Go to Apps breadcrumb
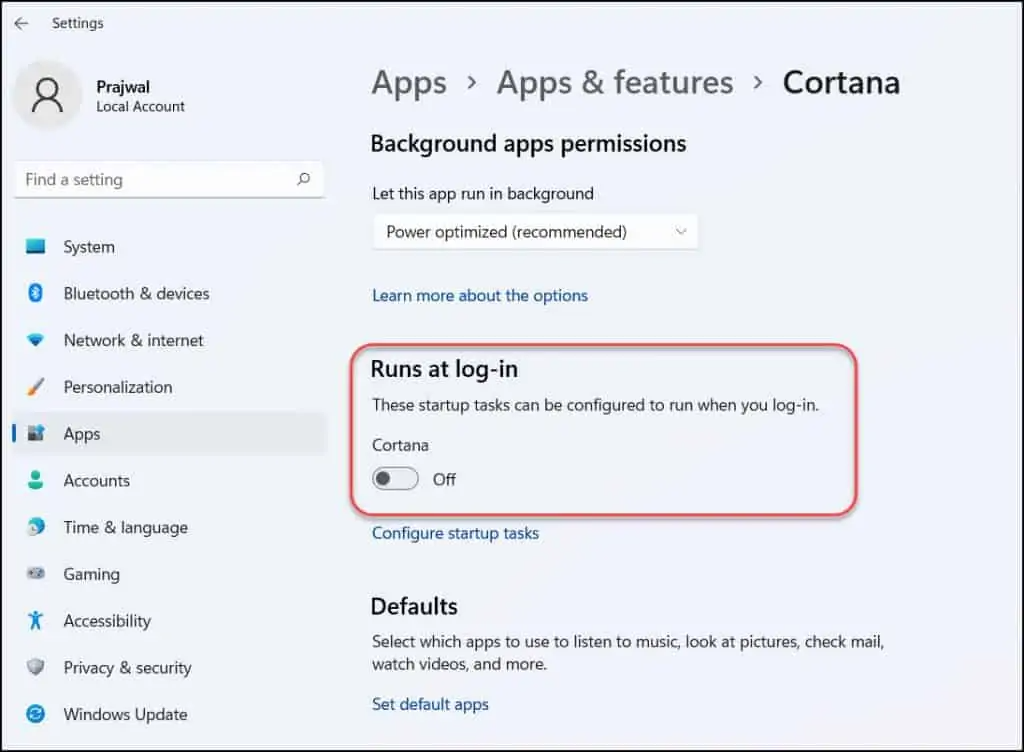This screenshot has height=752, width=1024. pyautogui.click(x=409, y=83)
